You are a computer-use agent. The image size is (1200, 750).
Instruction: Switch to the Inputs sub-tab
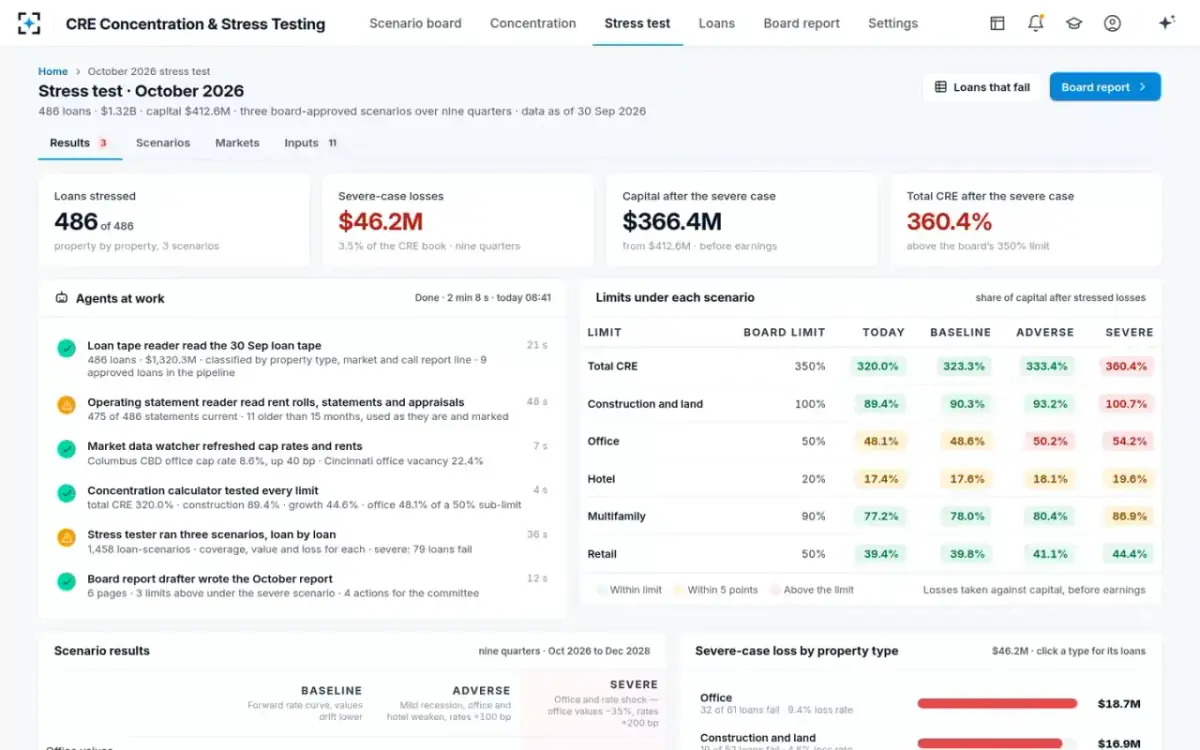click(311, 143)
